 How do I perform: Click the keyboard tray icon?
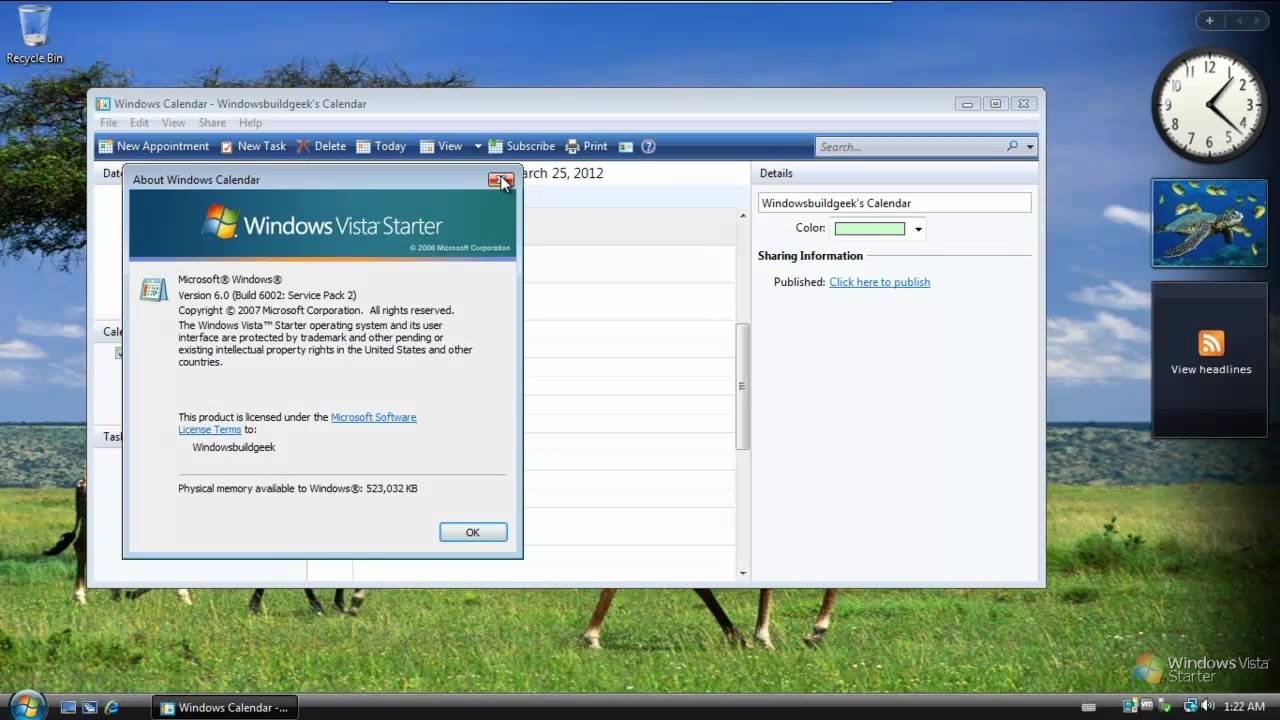1088,707
